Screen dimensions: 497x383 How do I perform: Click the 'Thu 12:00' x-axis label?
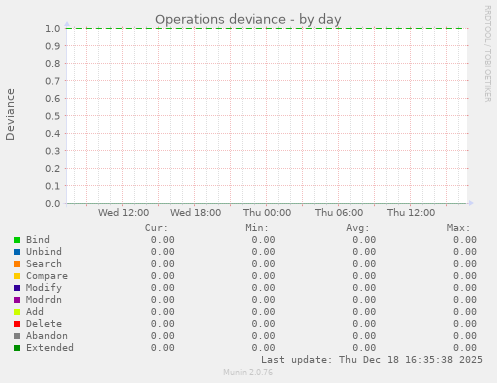click(x=411, y=213)
